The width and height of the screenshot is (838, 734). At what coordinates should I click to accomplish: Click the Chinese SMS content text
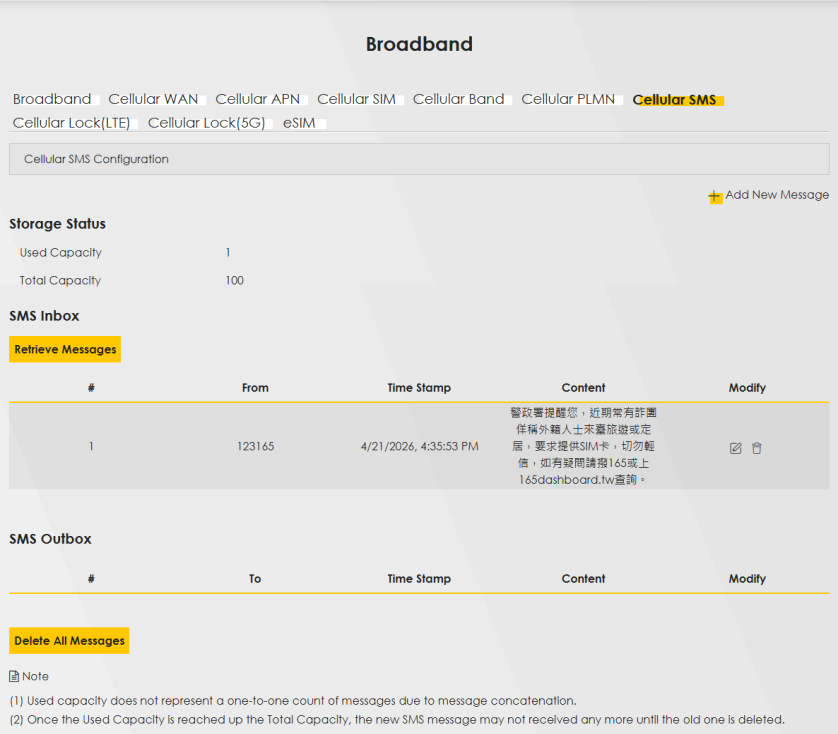pyautogui.click(x=583, y=446)
